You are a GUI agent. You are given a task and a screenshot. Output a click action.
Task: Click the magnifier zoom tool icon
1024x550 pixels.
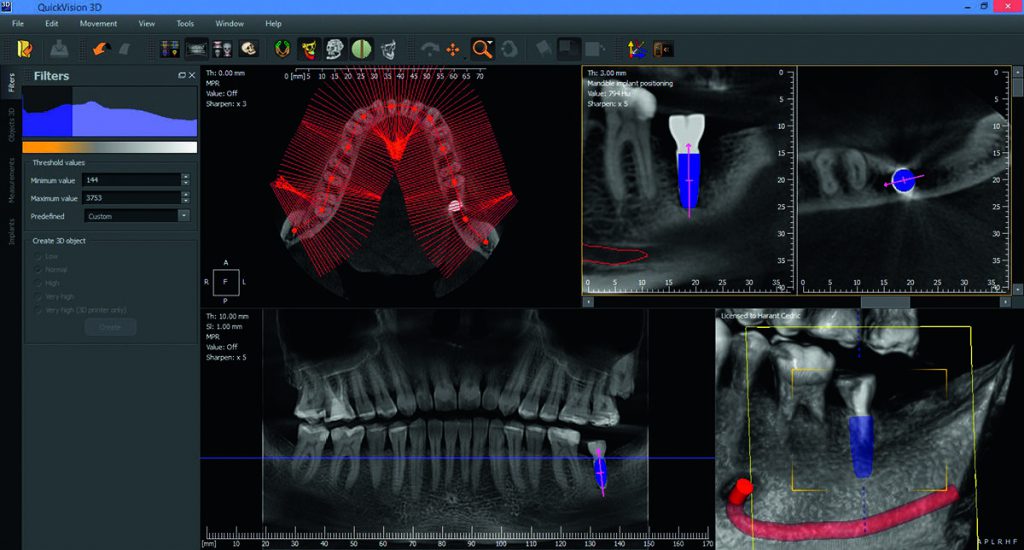click(x=482, y=48)
